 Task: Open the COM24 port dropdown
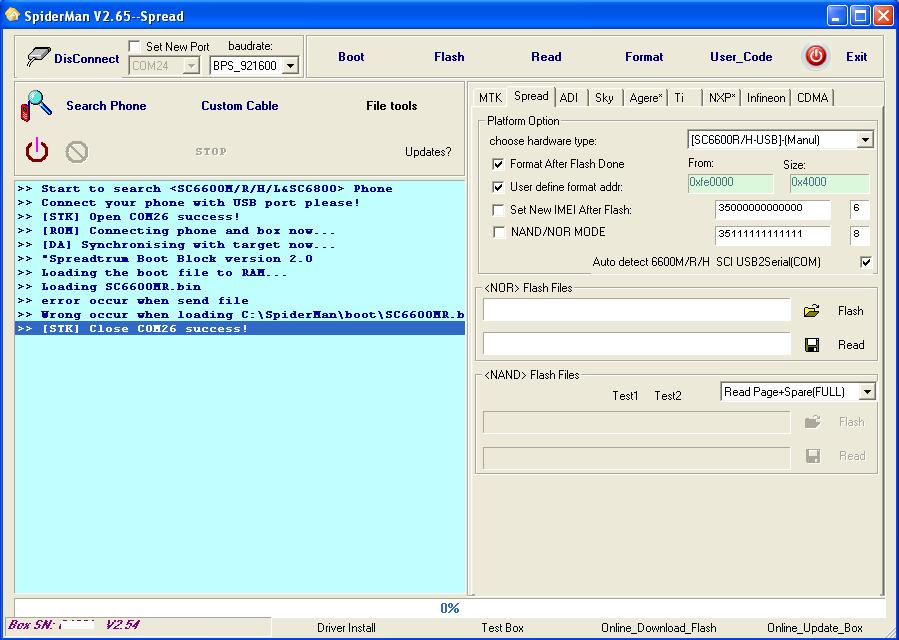(191, 66)
